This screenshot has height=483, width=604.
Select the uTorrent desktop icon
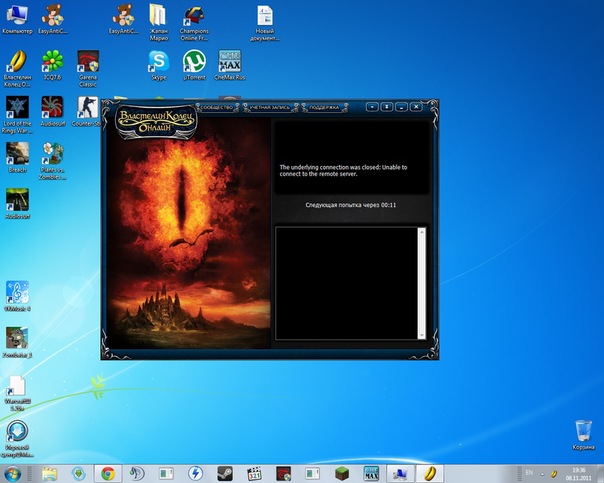(194, 62)
